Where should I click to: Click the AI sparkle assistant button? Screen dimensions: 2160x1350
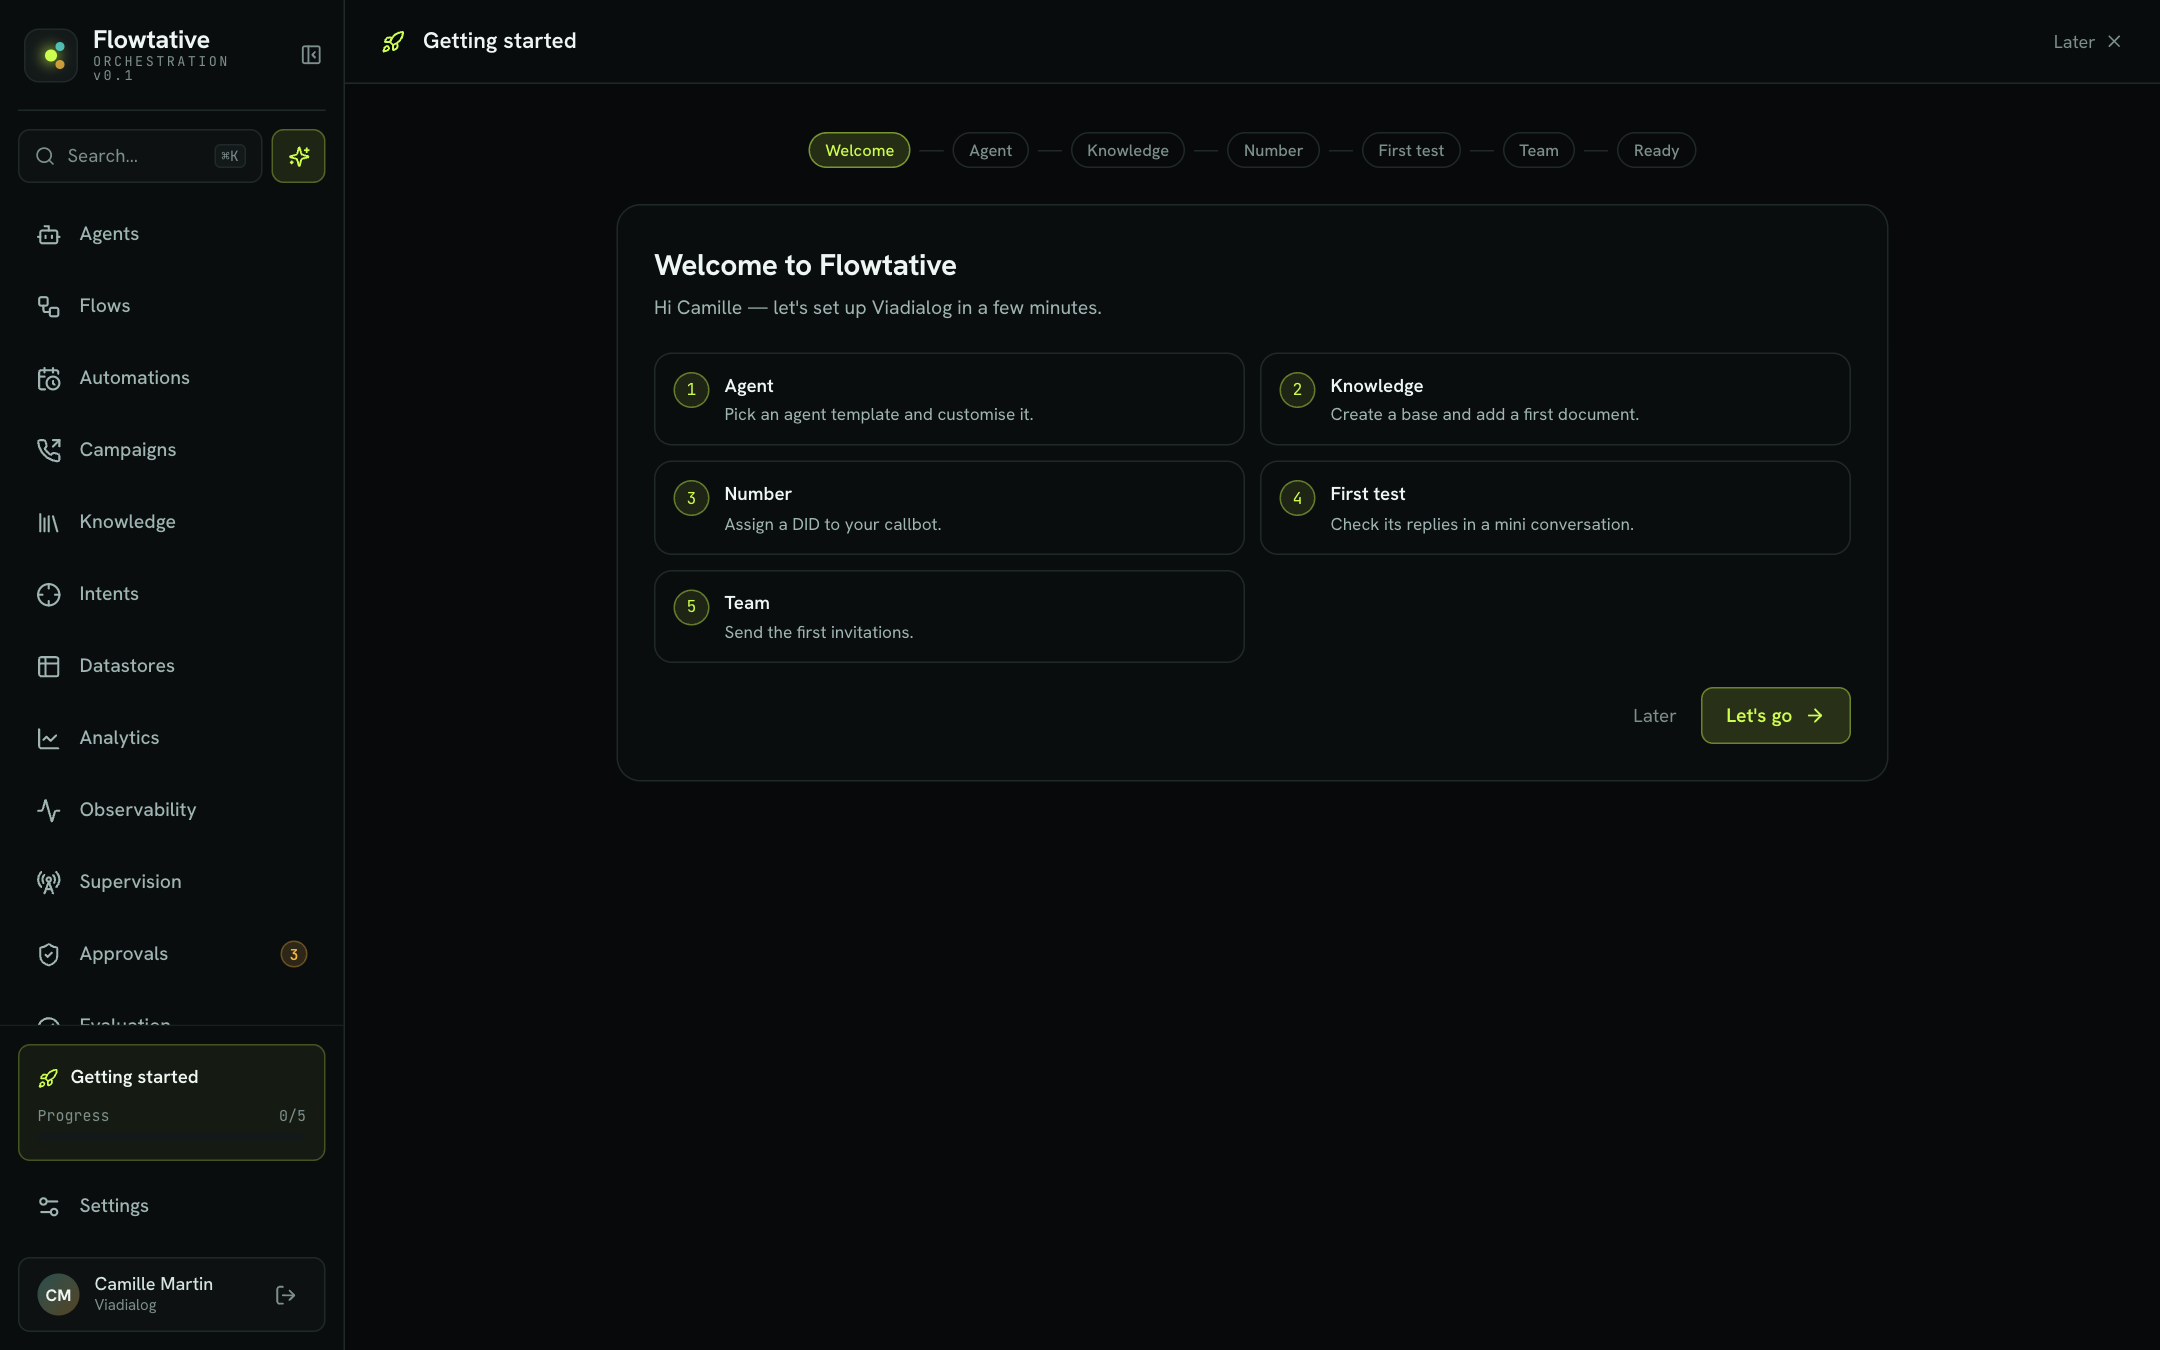[x=298, y=156]
